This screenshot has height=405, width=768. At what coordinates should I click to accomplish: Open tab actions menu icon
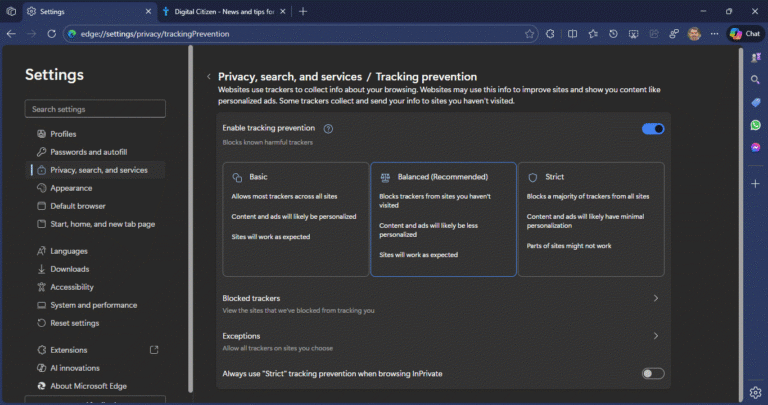pos(11,11)
